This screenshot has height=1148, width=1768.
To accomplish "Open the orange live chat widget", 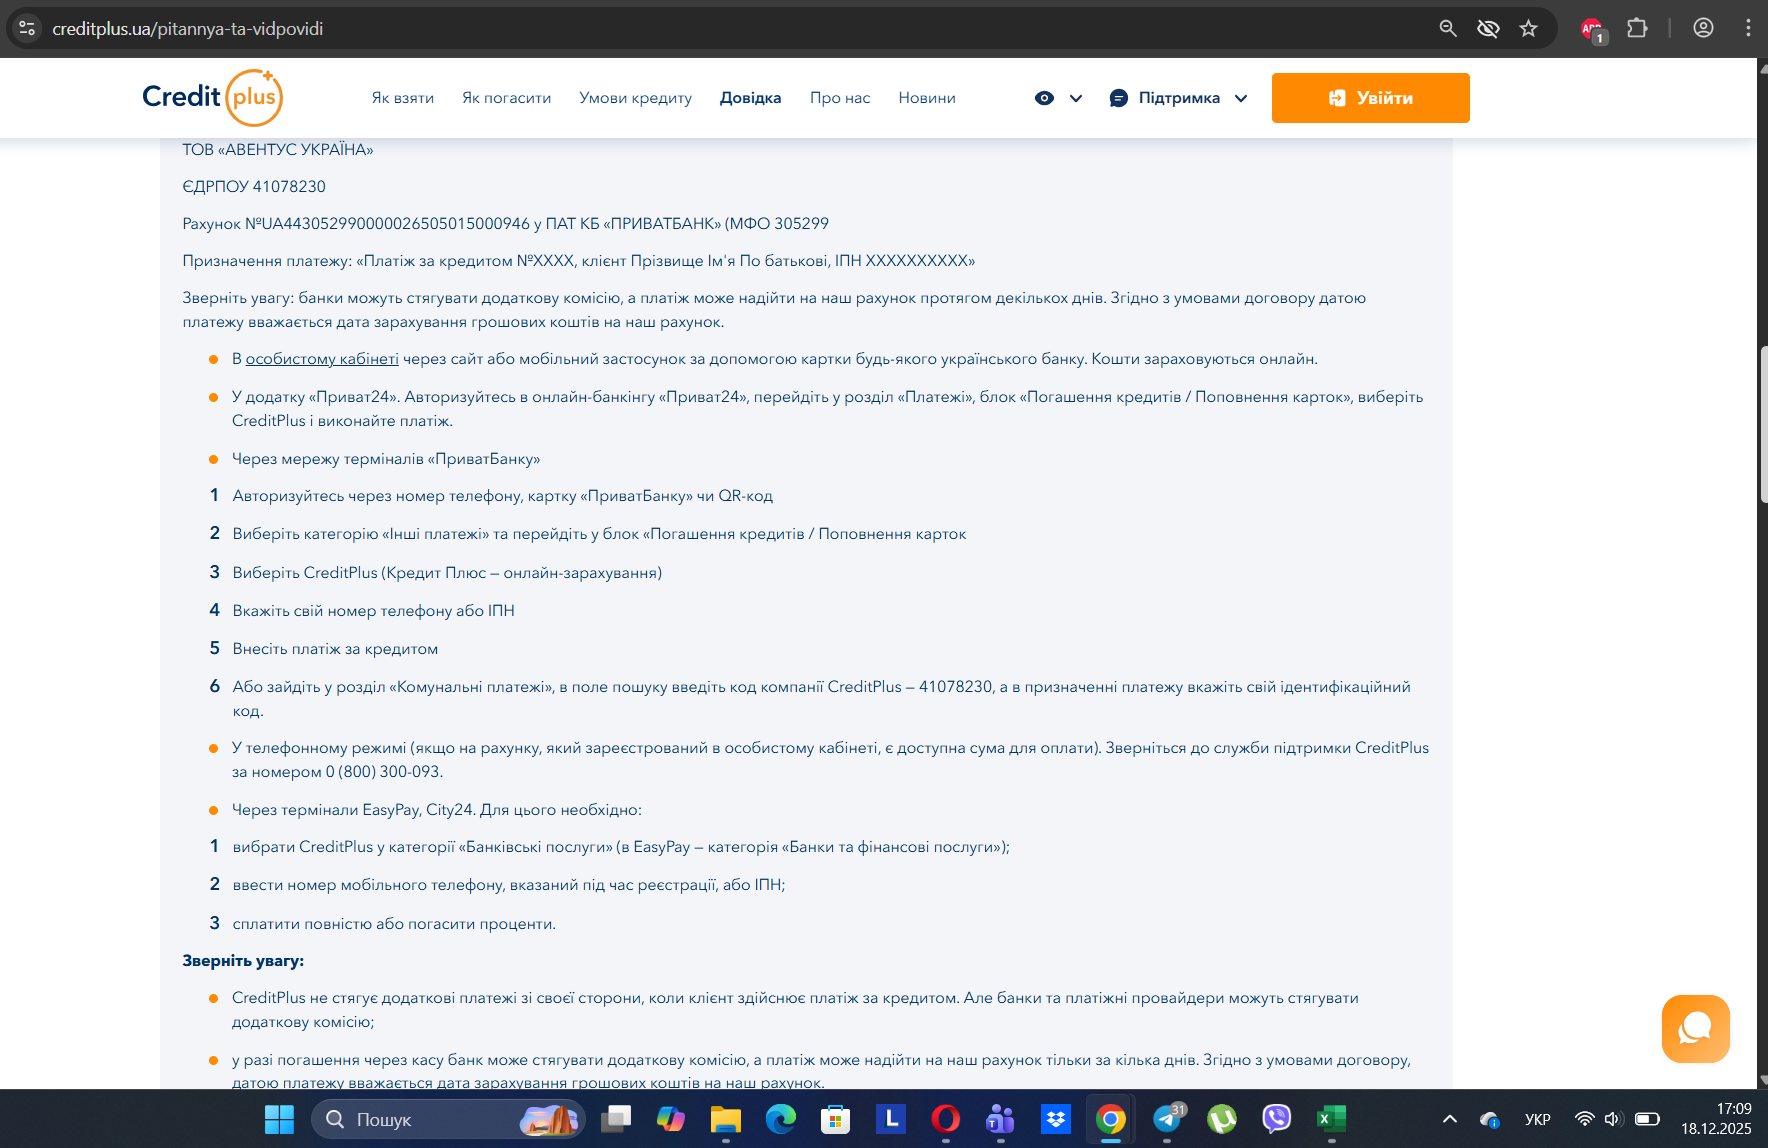I will 1696,1029.
